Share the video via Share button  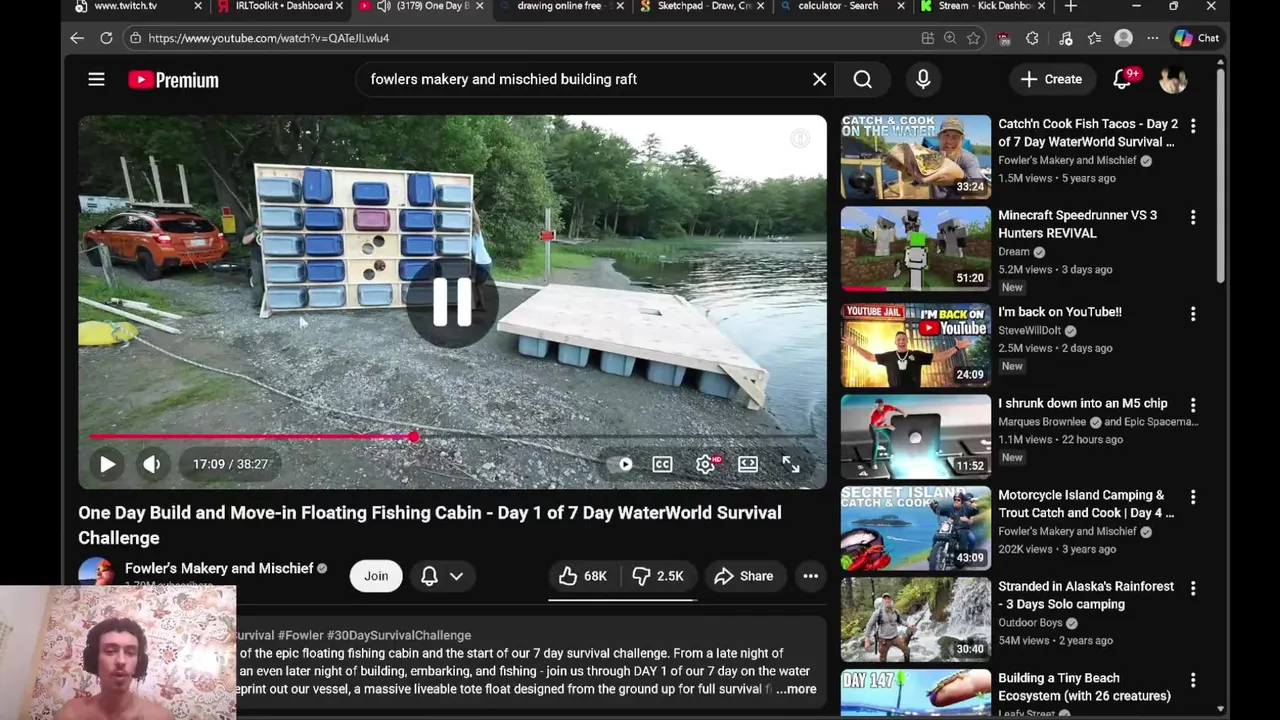(x=744, y=576)
